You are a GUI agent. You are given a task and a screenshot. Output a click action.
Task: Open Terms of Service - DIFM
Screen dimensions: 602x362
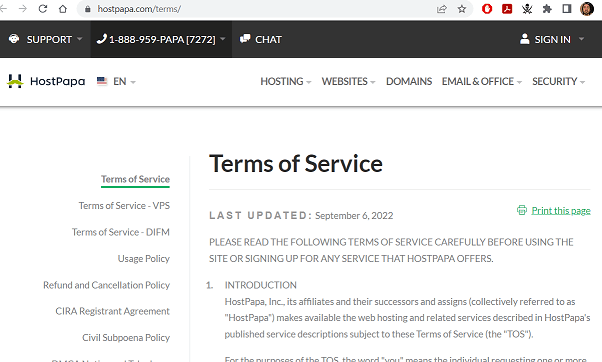pyautogui.click(x=121, y=232)
